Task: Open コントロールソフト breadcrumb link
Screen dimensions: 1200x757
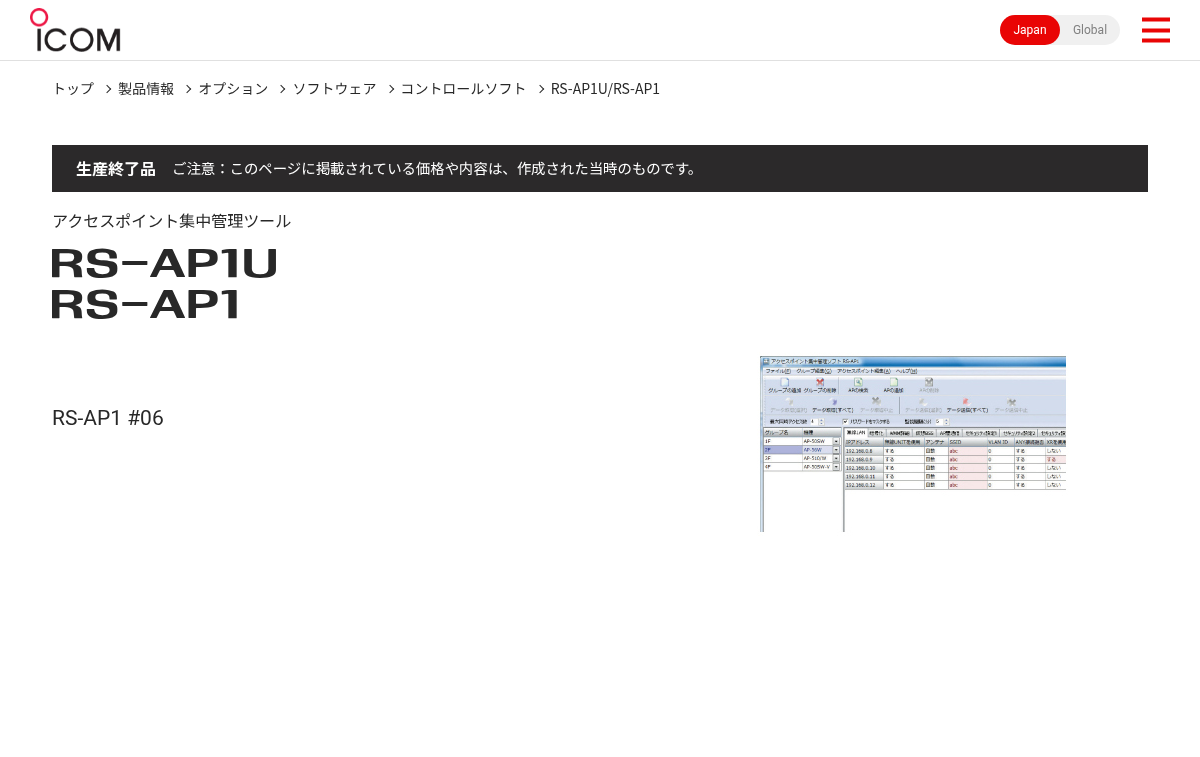Action: pos(463,88)
